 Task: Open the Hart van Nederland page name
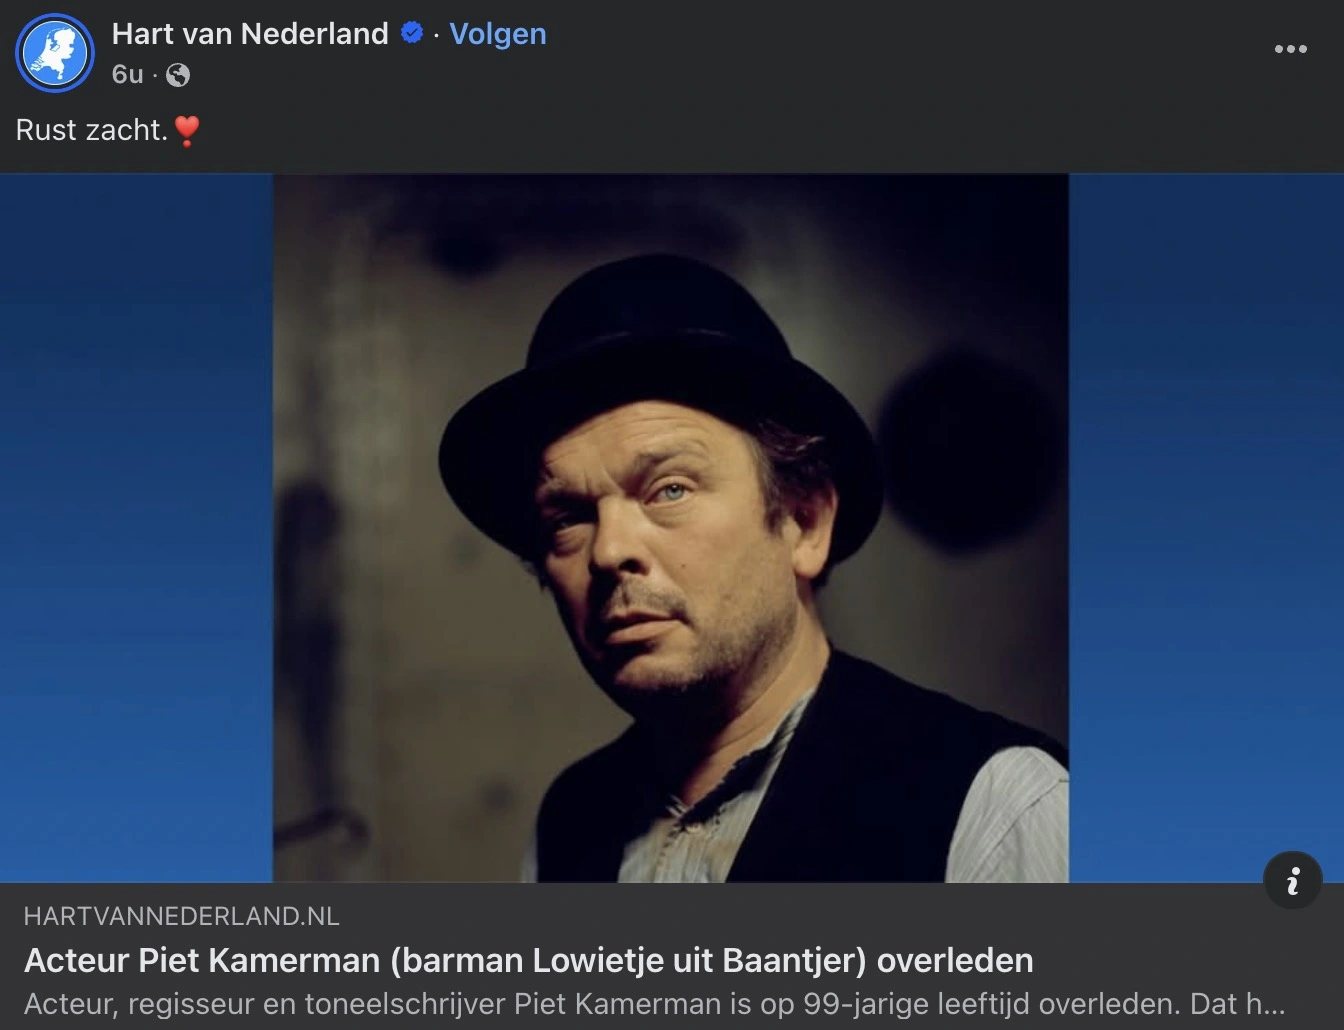[x=250, y=33]
